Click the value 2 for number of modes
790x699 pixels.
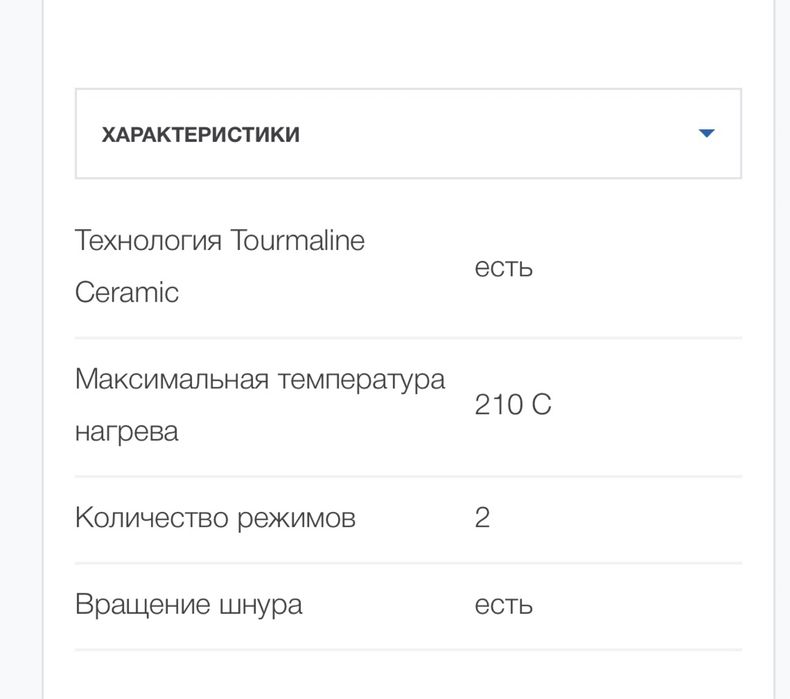482,518
